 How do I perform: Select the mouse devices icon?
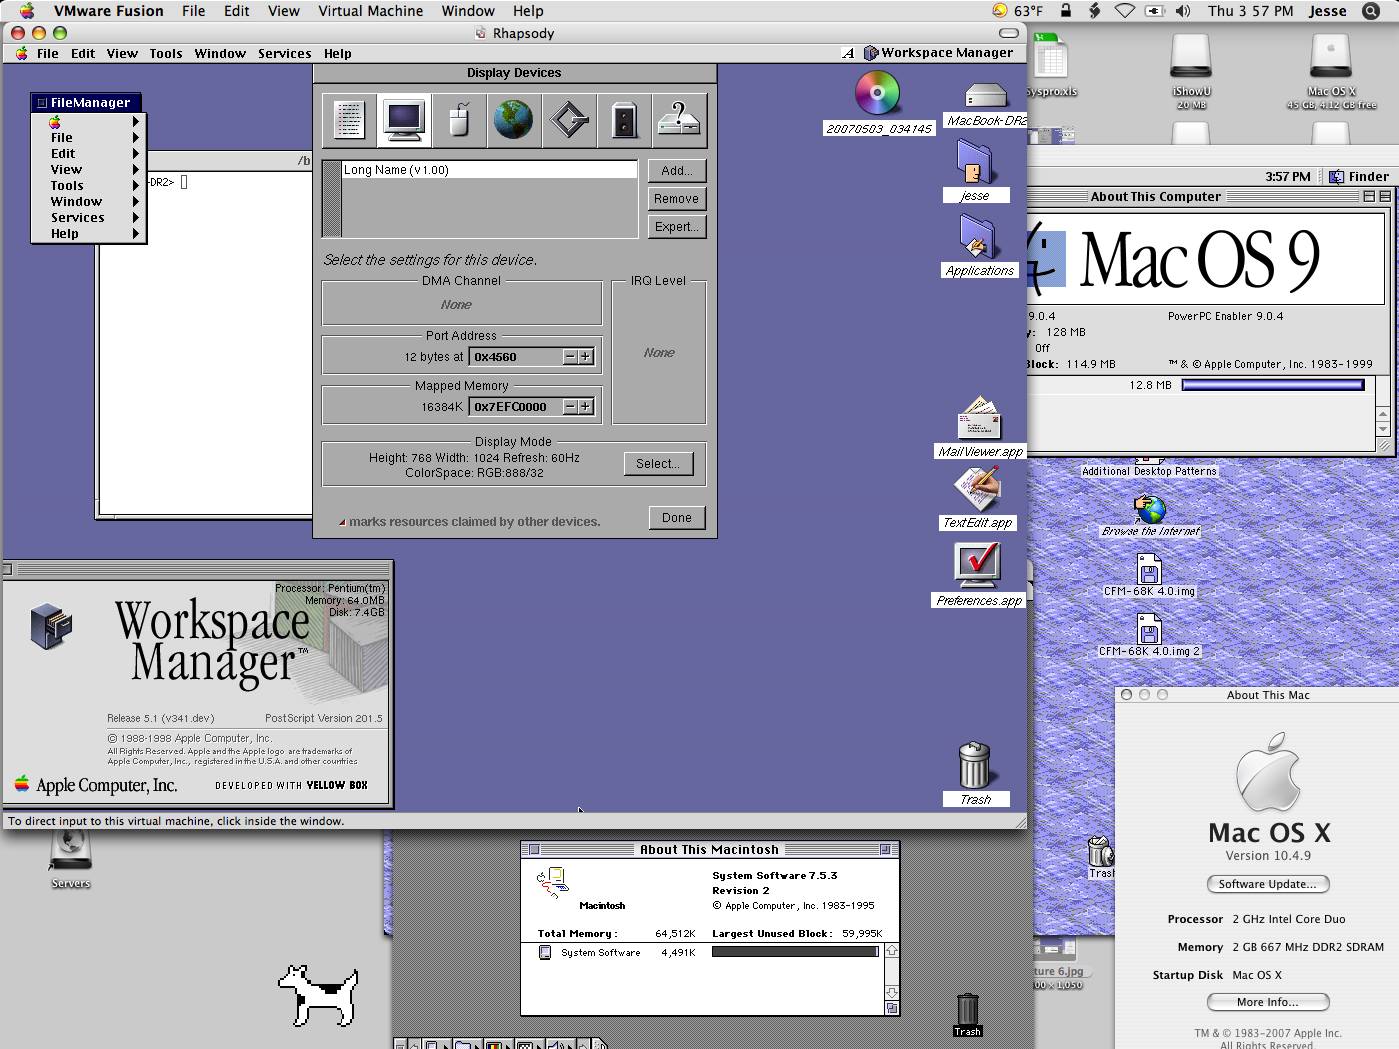(459, 120)
